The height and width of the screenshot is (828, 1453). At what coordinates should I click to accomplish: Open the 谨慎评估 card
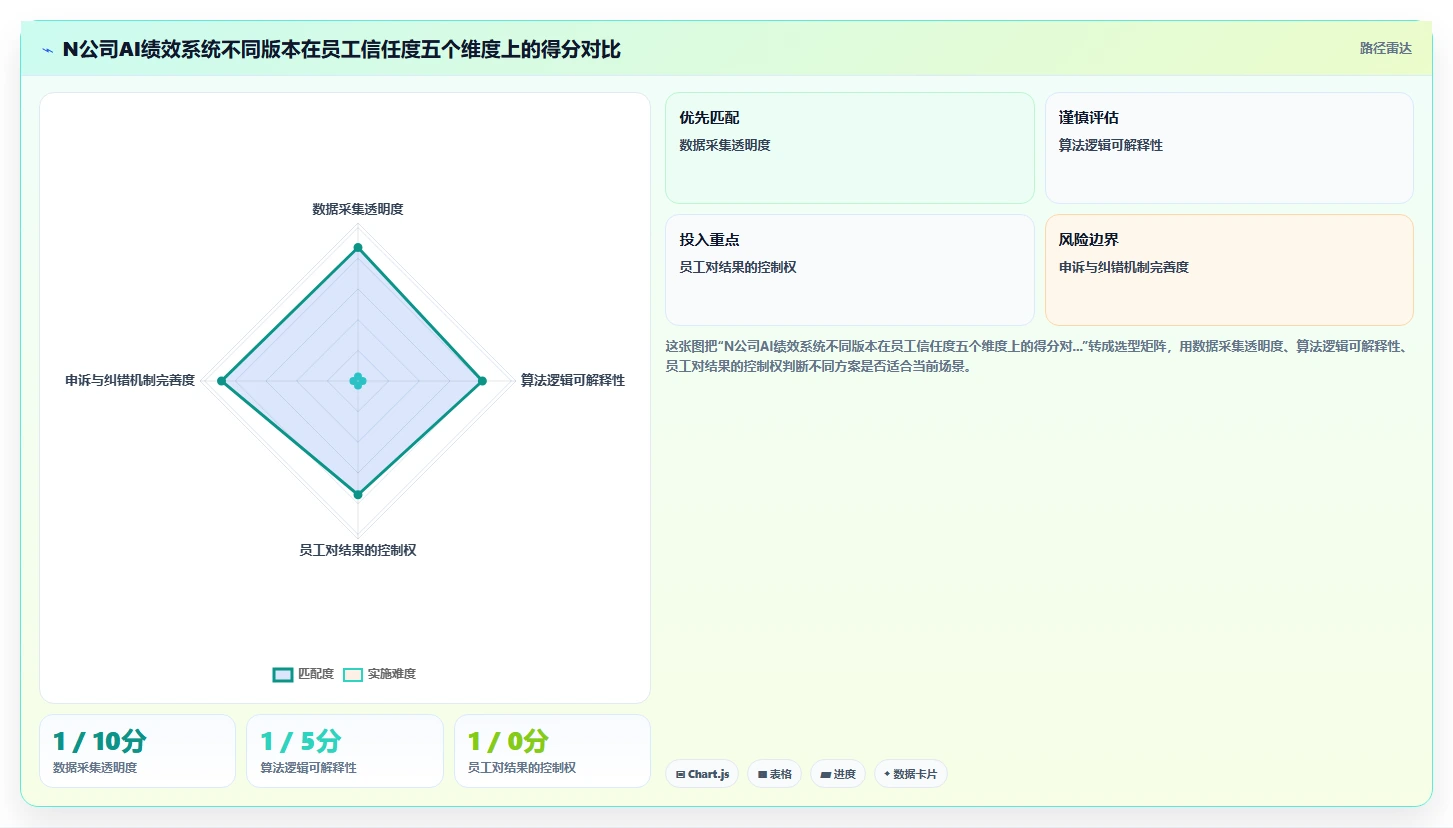point(1229,148)
